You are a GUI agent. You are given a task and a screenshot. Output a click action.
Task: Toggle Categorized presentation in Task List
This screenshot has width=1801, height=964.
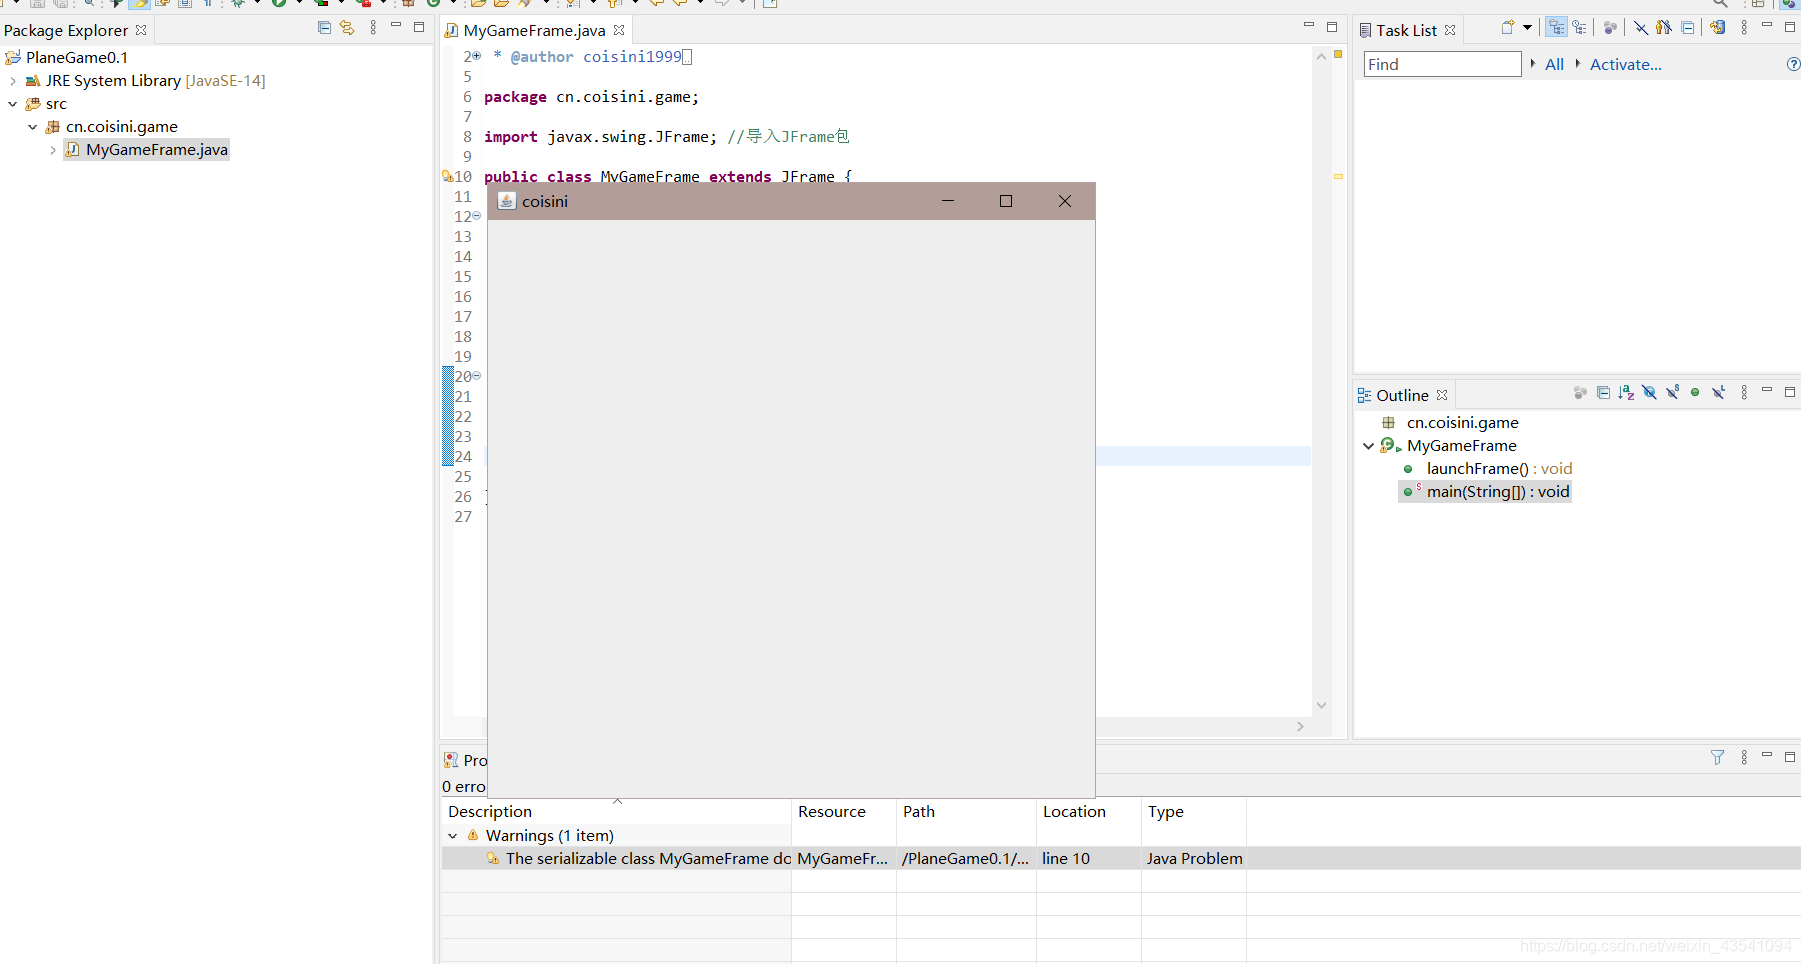coord(1556,27)
